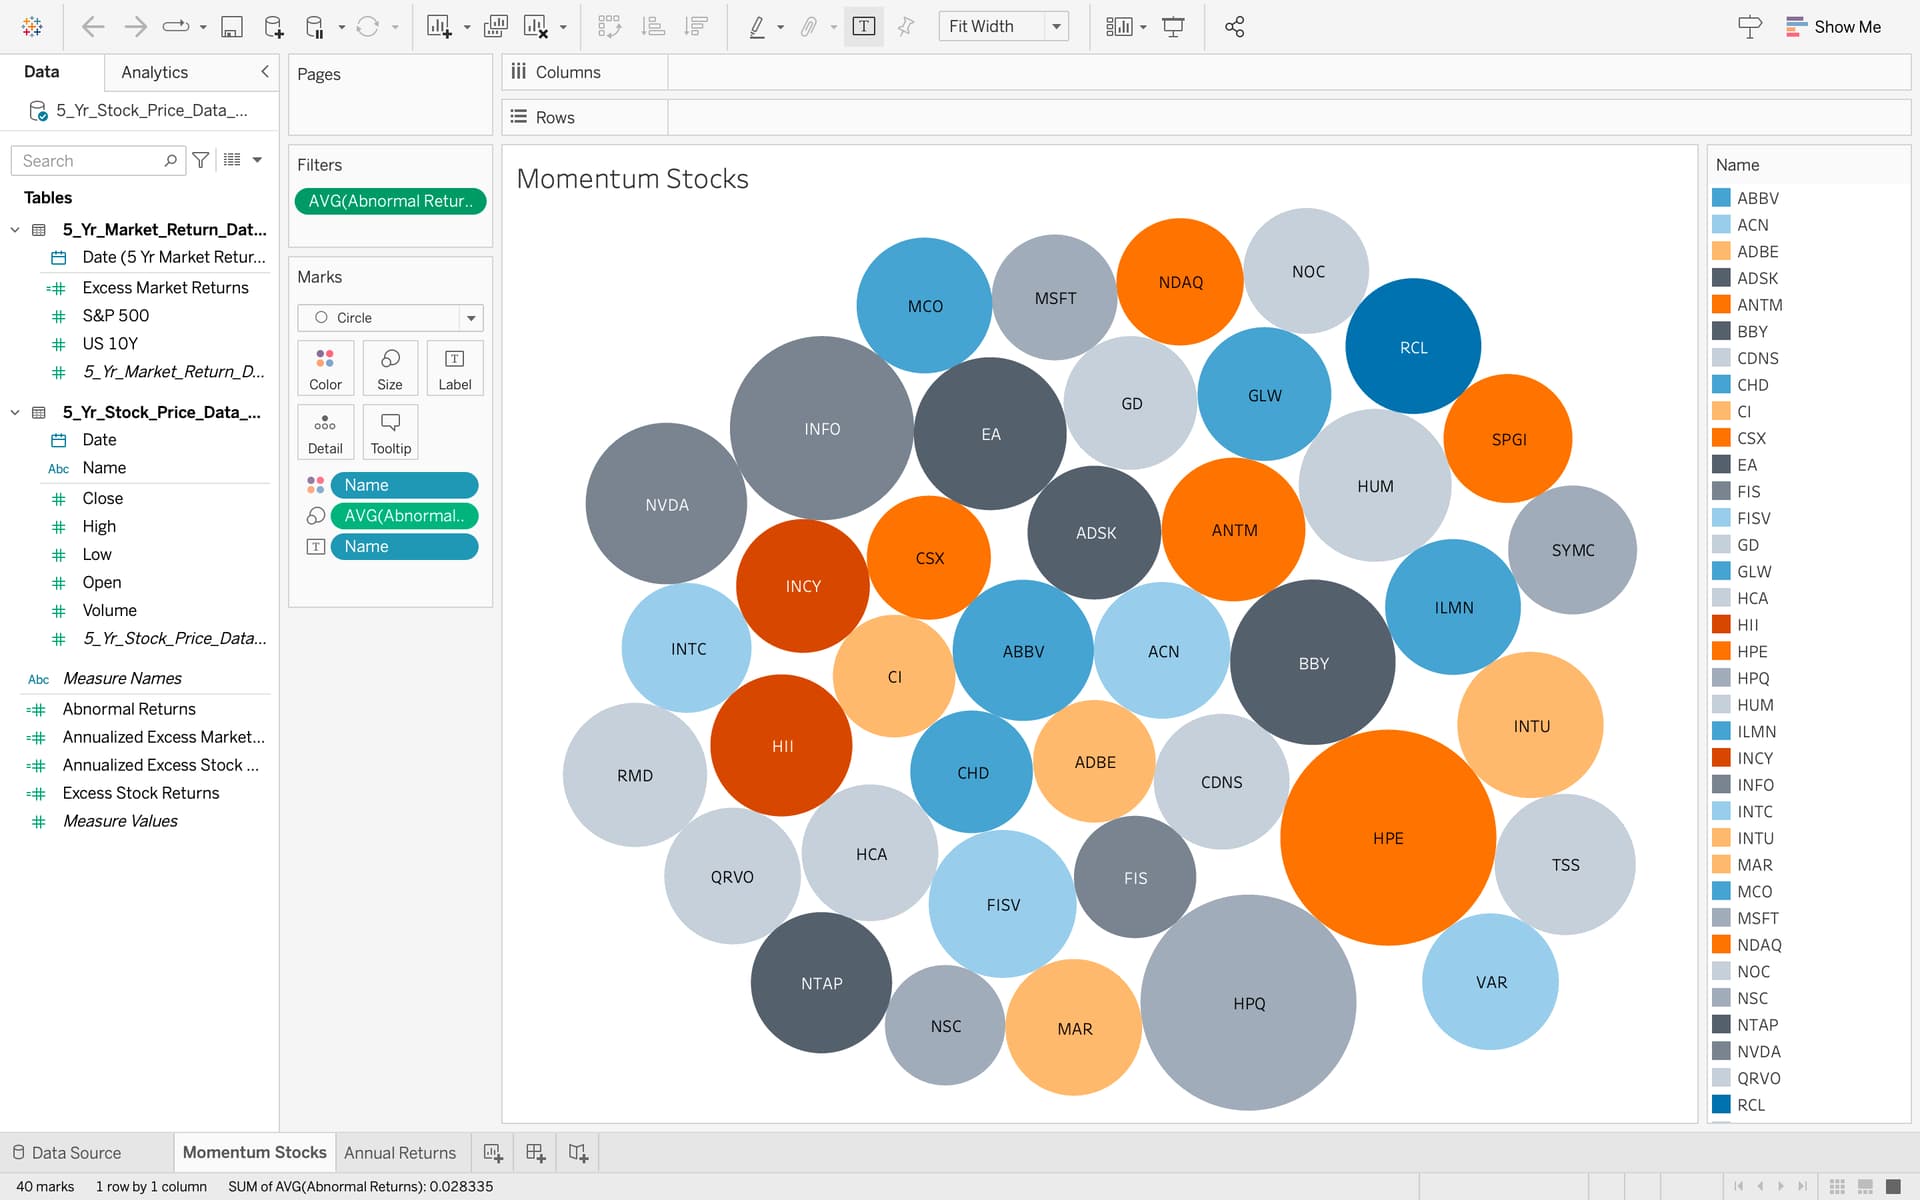Click the Save icon in toolbar
Viewport: 1920px width, 1200px height.
pos(231,27)
